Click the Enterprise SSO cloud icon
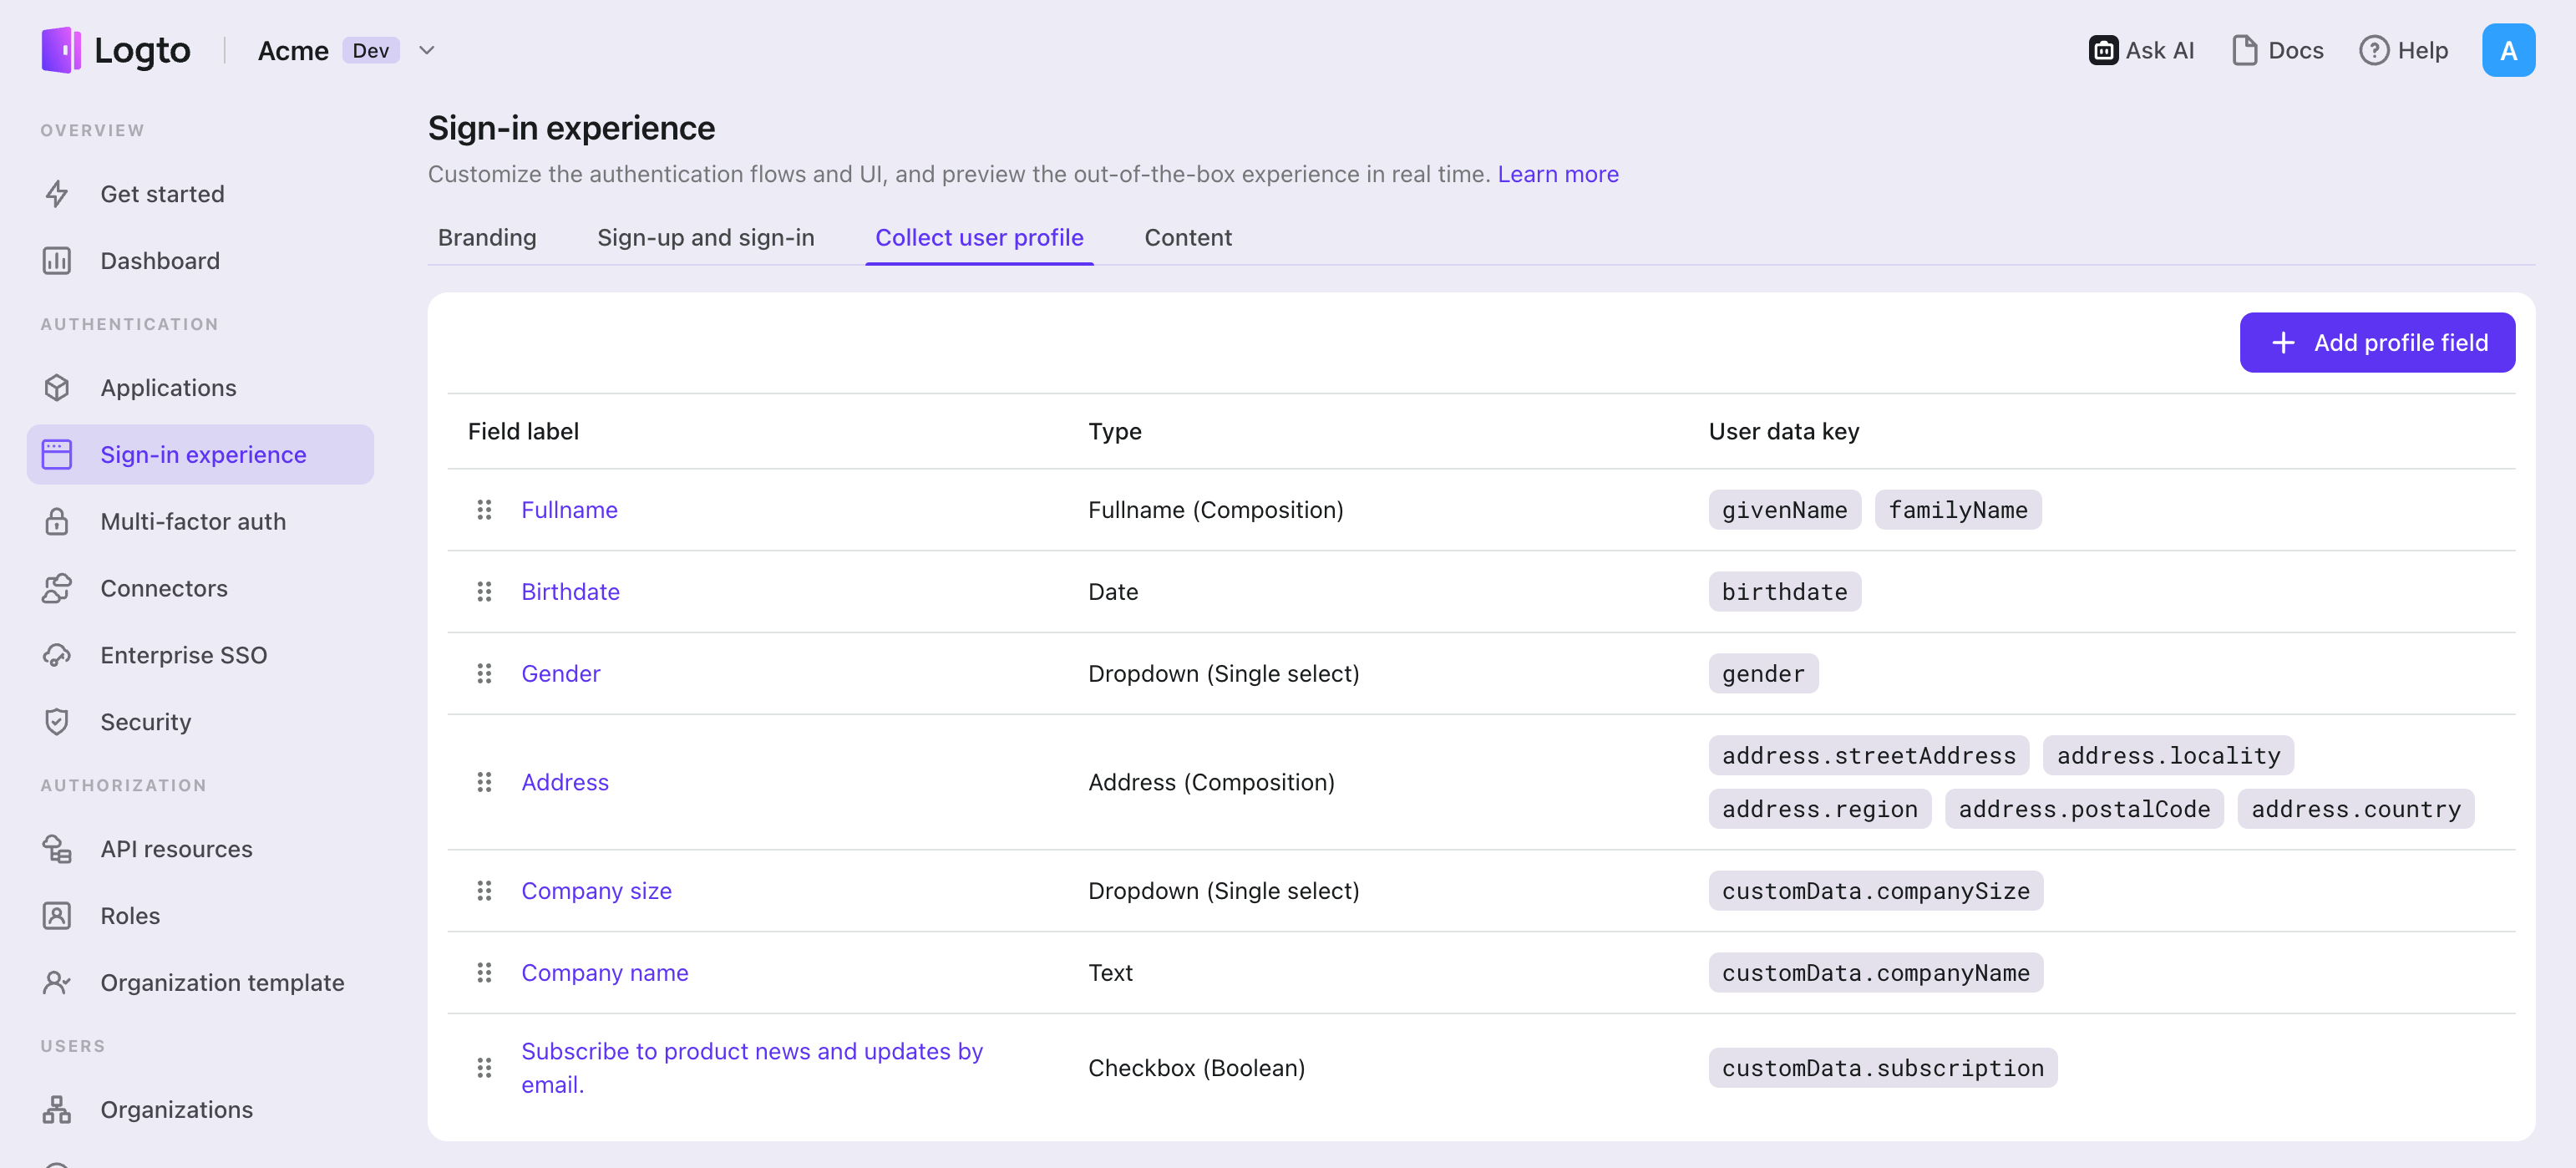 (57, 656)
